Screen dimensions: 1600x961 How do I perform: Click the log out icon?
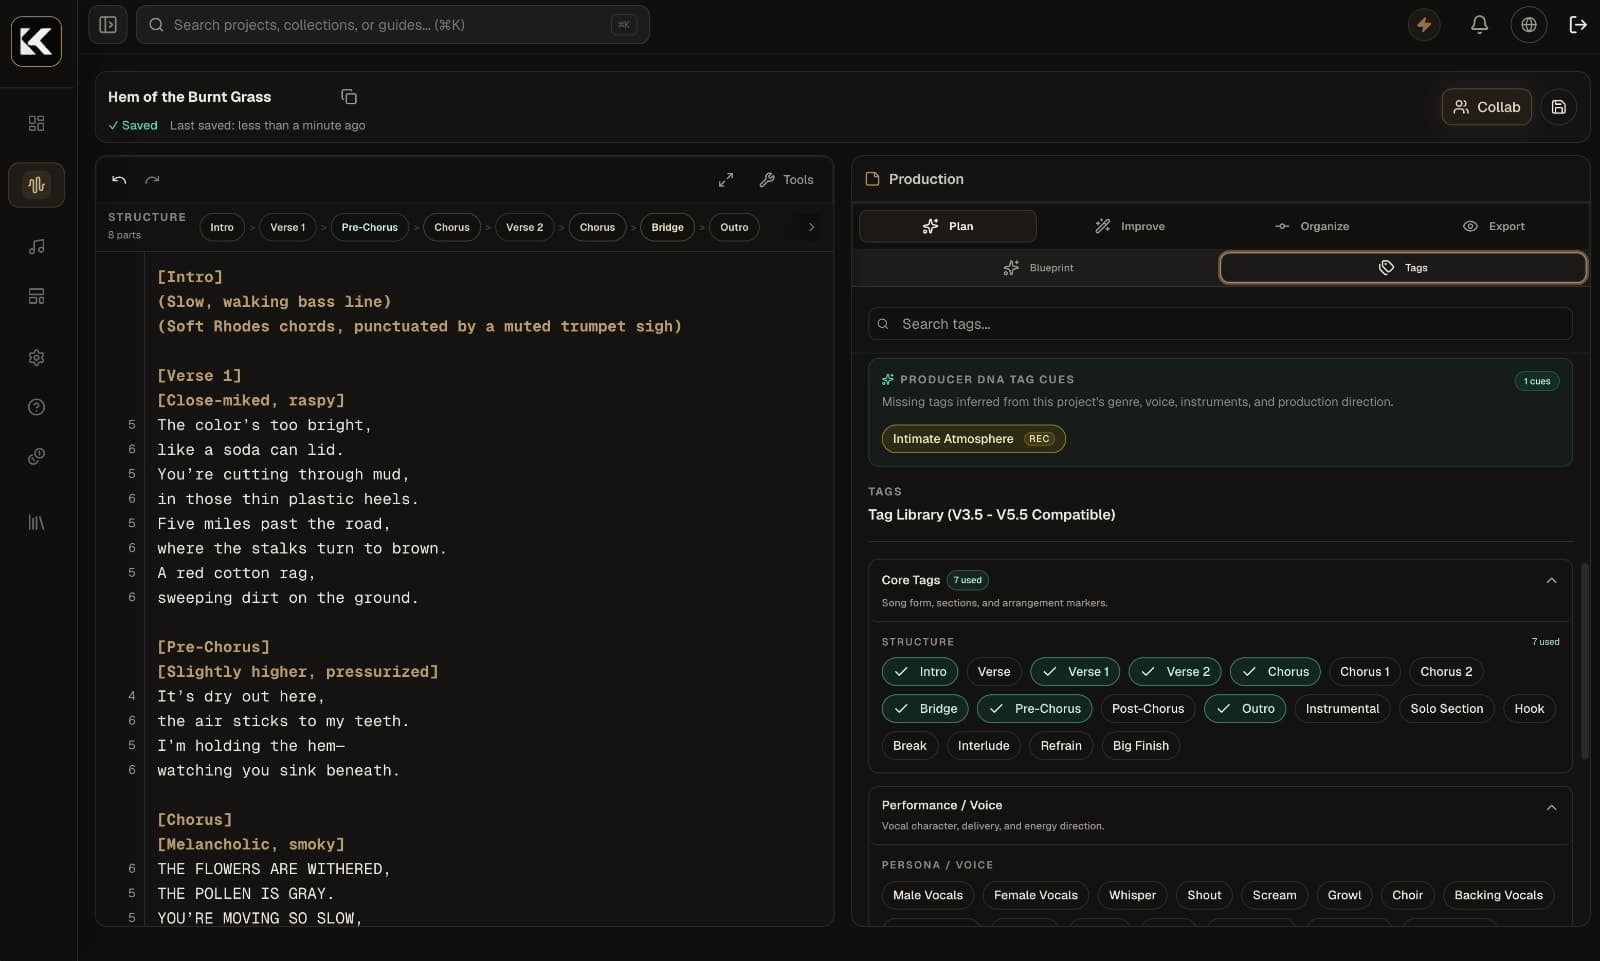tap(1578, 25)
